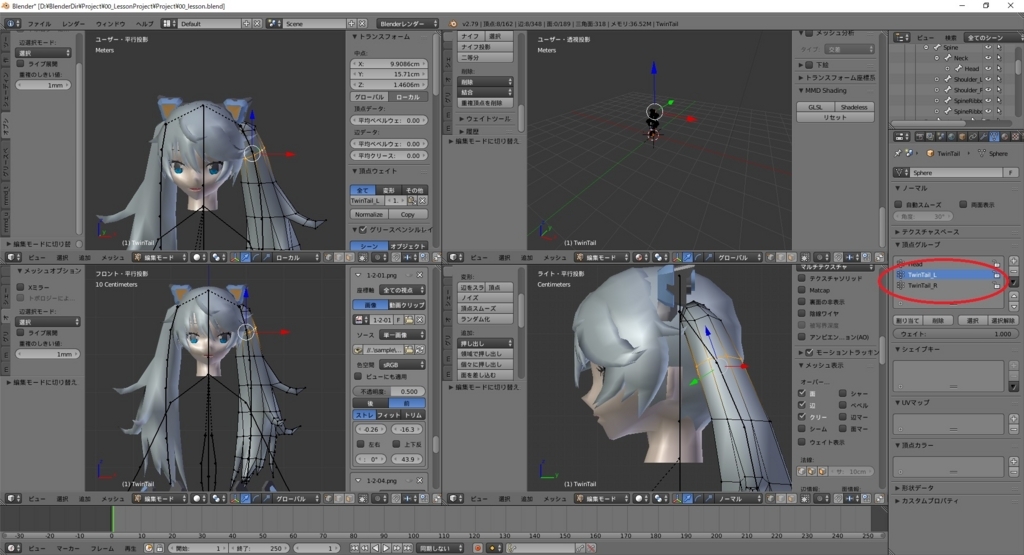Click the timeline frame 100 marker
Viewport: 1024px width, 555px height.
coord(414,535)
